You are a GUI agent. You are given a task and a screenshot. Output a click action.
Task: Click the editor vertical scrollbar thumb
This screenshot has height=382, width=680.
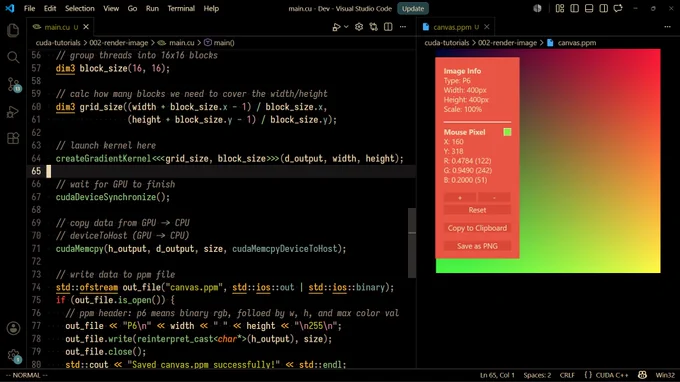click(x=412, y=243)
